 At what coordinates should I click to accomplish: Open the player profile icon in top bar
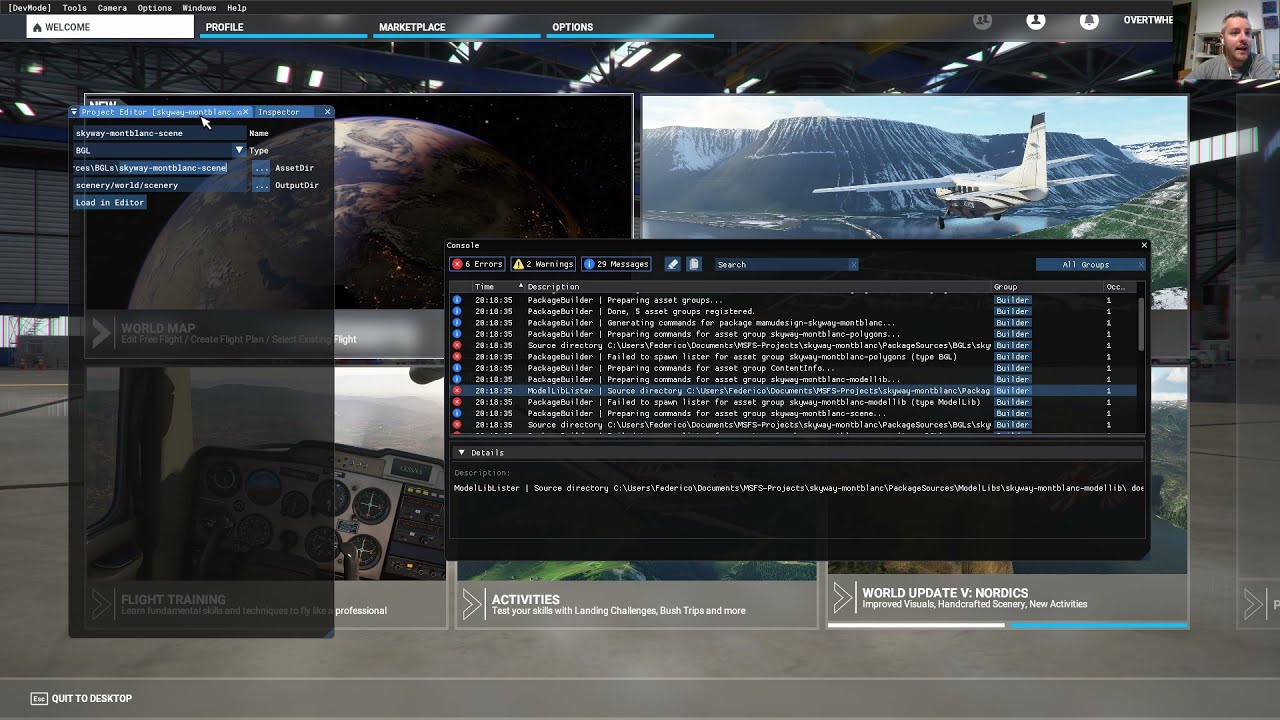[x=1036, y=21]
